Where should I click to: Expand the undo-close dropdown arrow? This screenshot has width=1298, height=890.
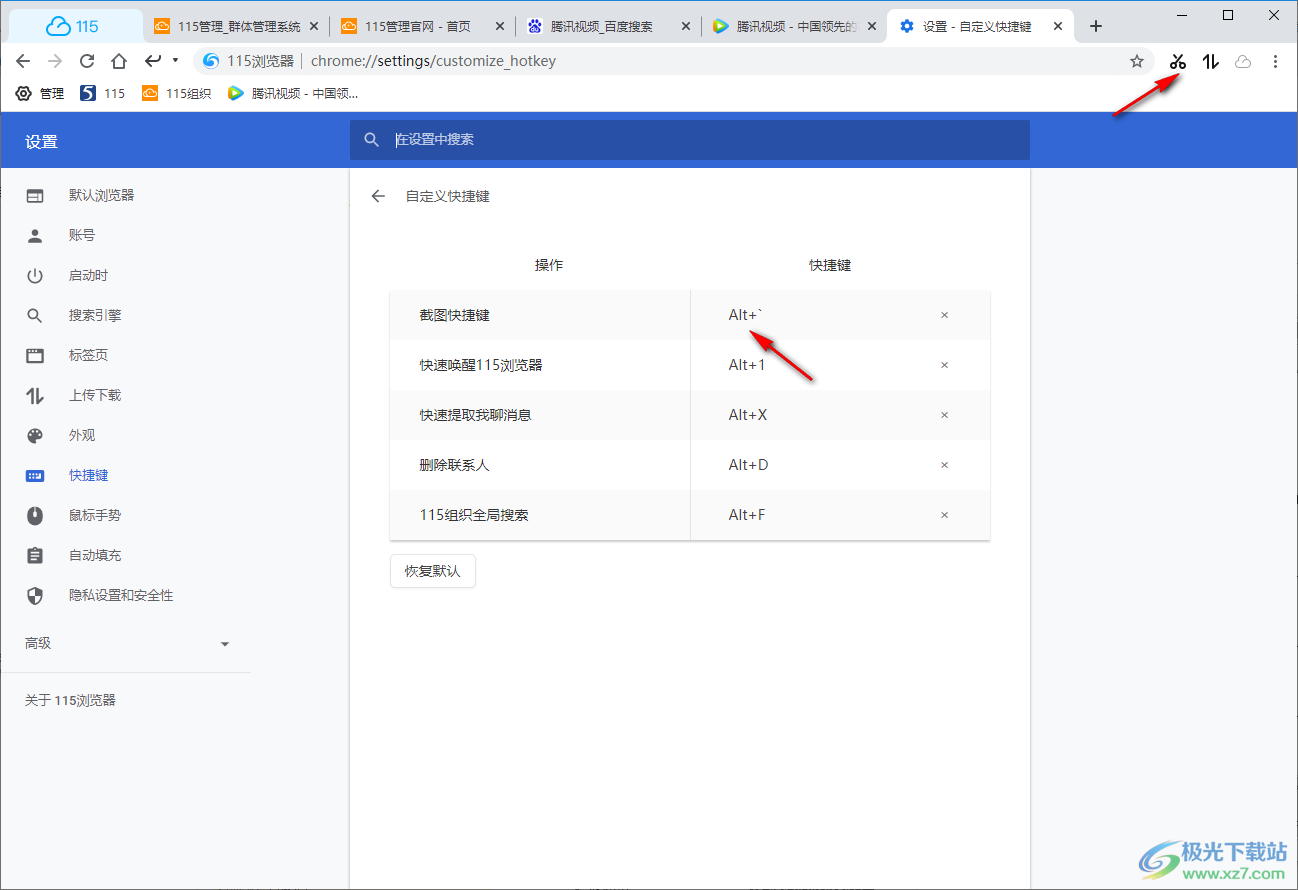pos(176,61)
